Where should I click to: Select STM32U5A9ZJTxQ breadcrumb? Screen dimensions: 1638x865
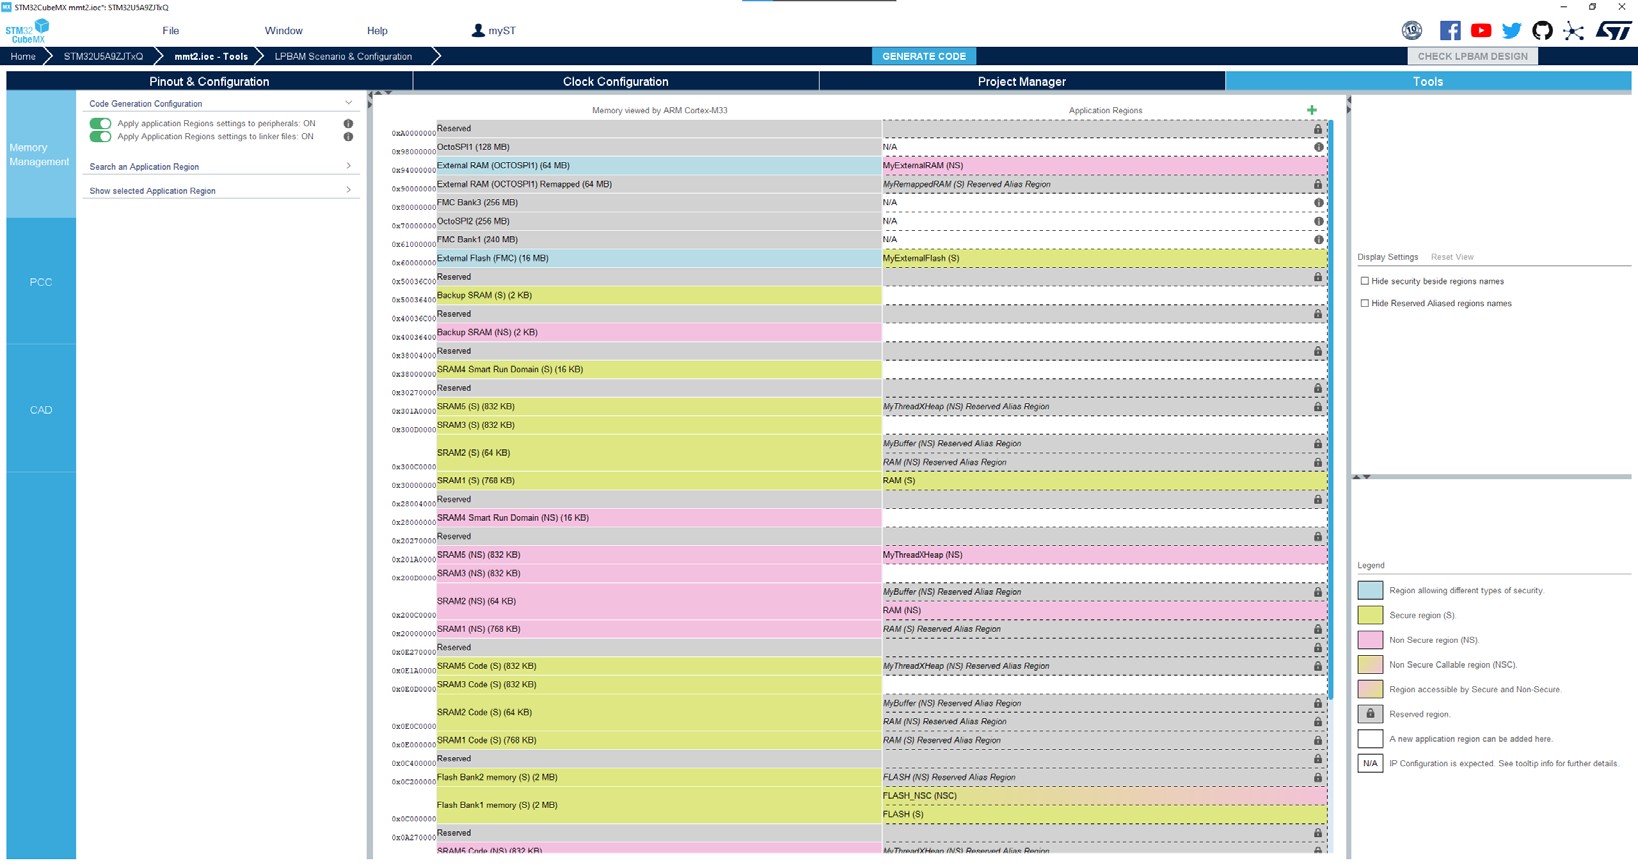click(x=103, y=57)
